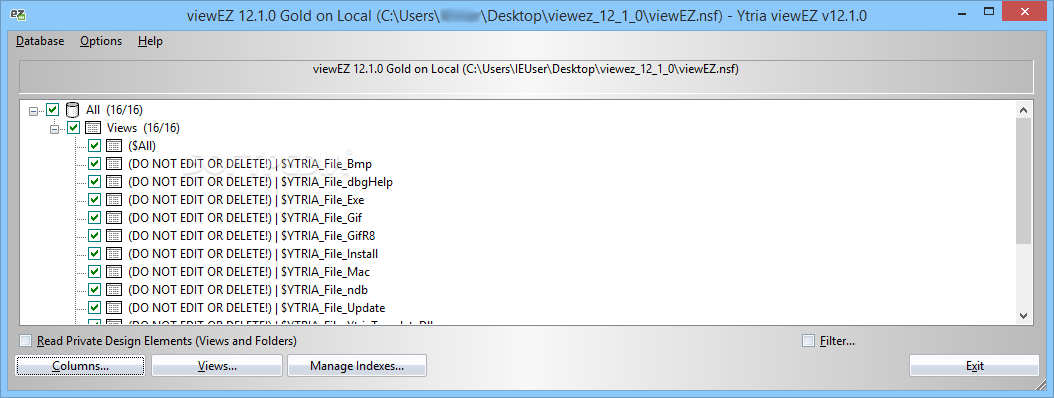The image size is (1054, 398).
Task: Click the view icon beside $YTRIA_File_Bmp
Action: 114,163
